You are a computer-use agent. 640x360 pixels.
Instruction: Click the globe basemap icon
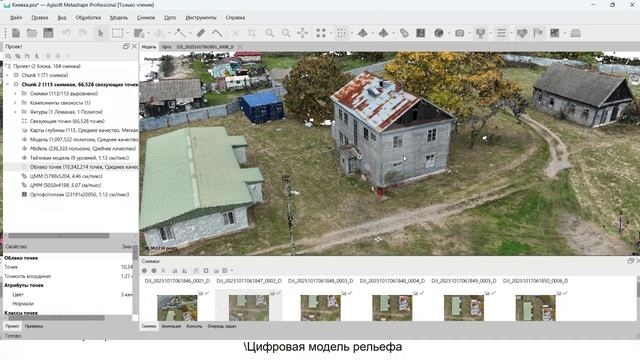coord(439,33)
